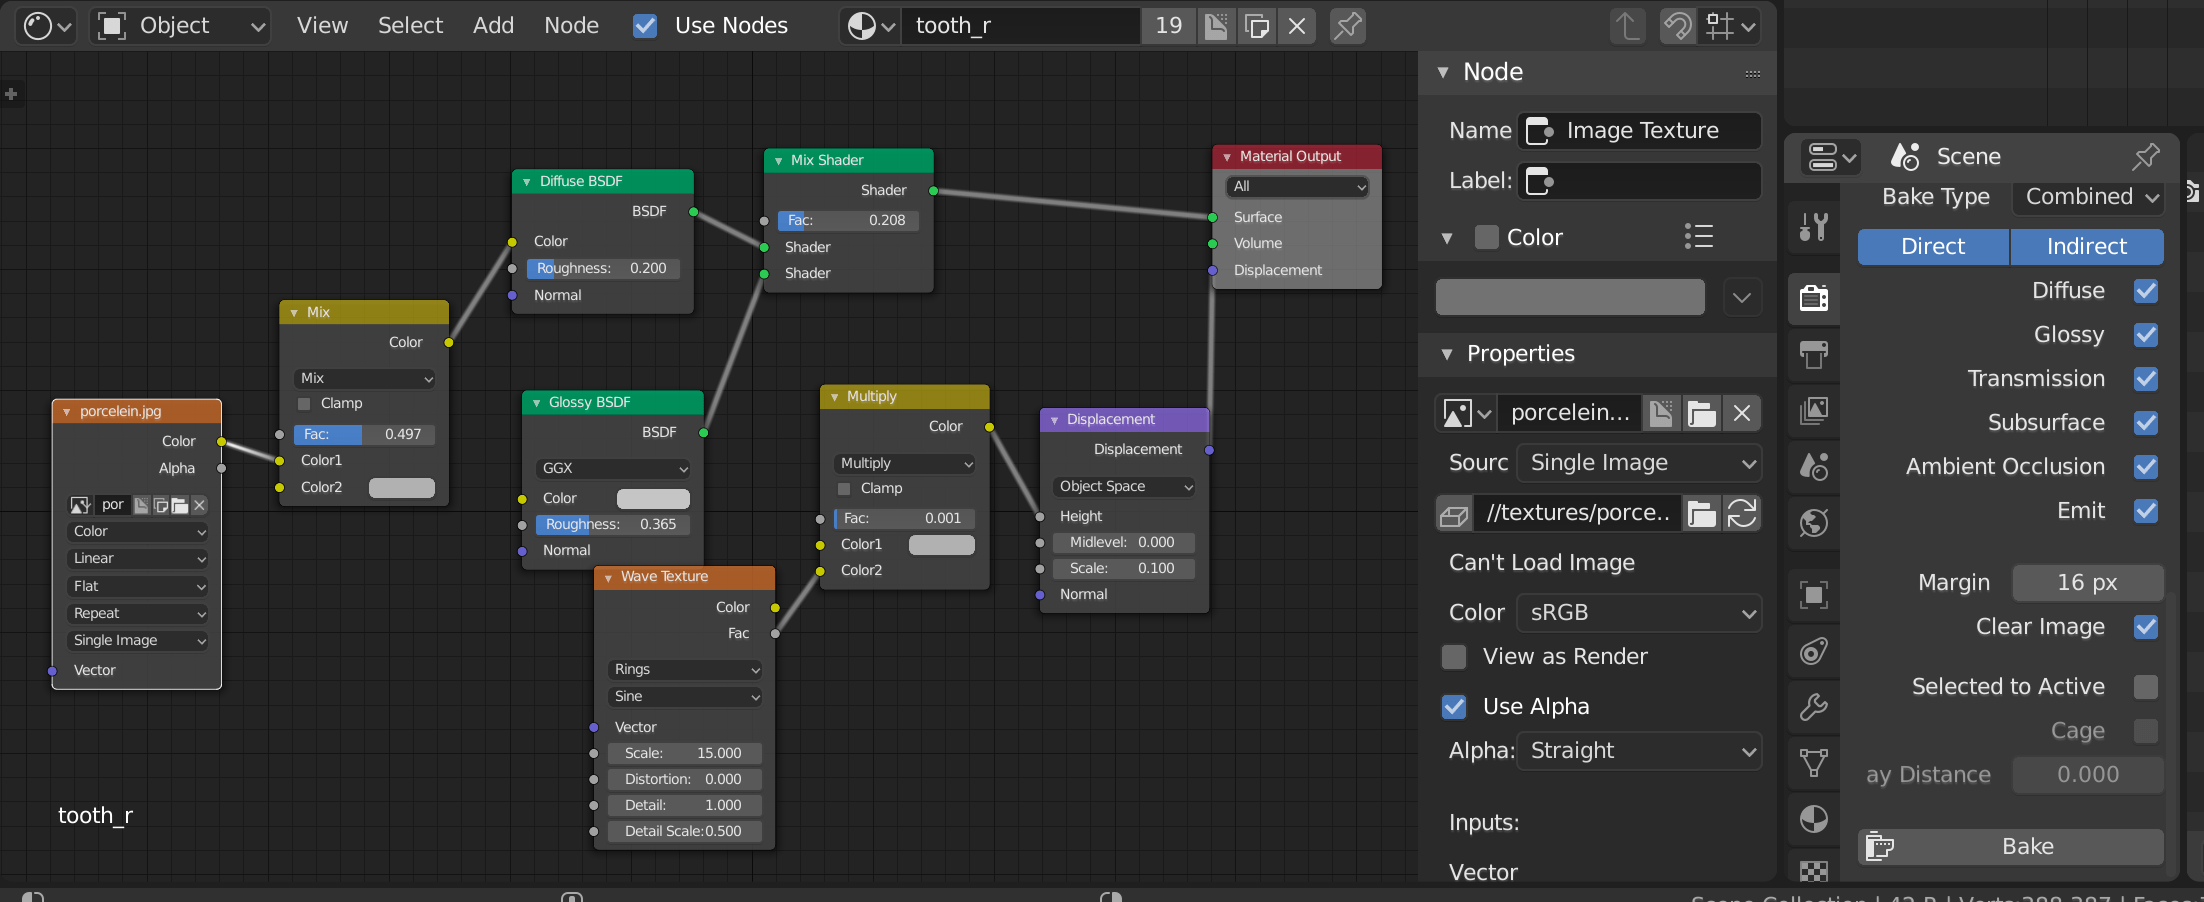
Task: Click the Mix node Color2 swatch
Action: 402,487
